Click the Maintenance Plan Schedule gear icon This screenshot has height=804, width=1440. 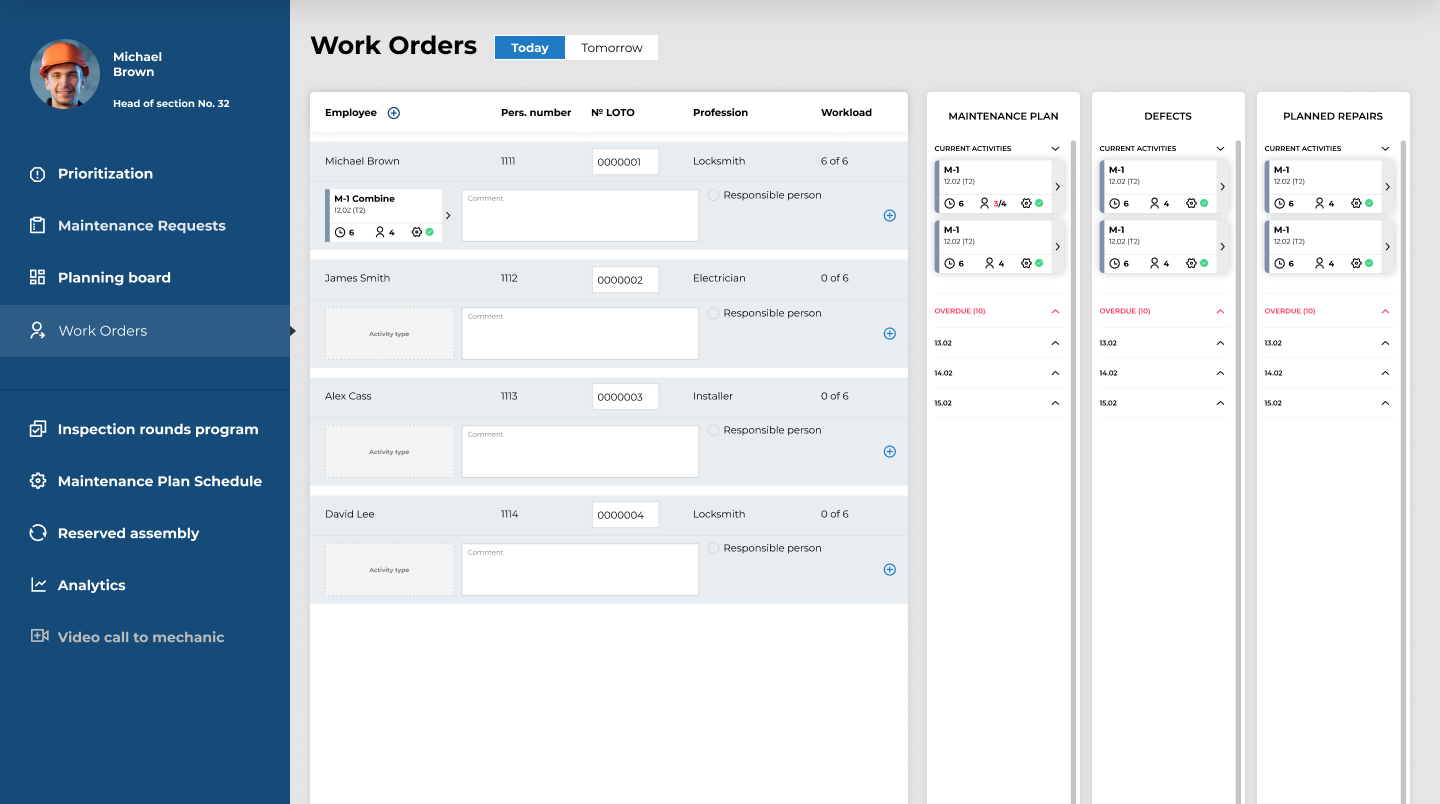point(38,481)
